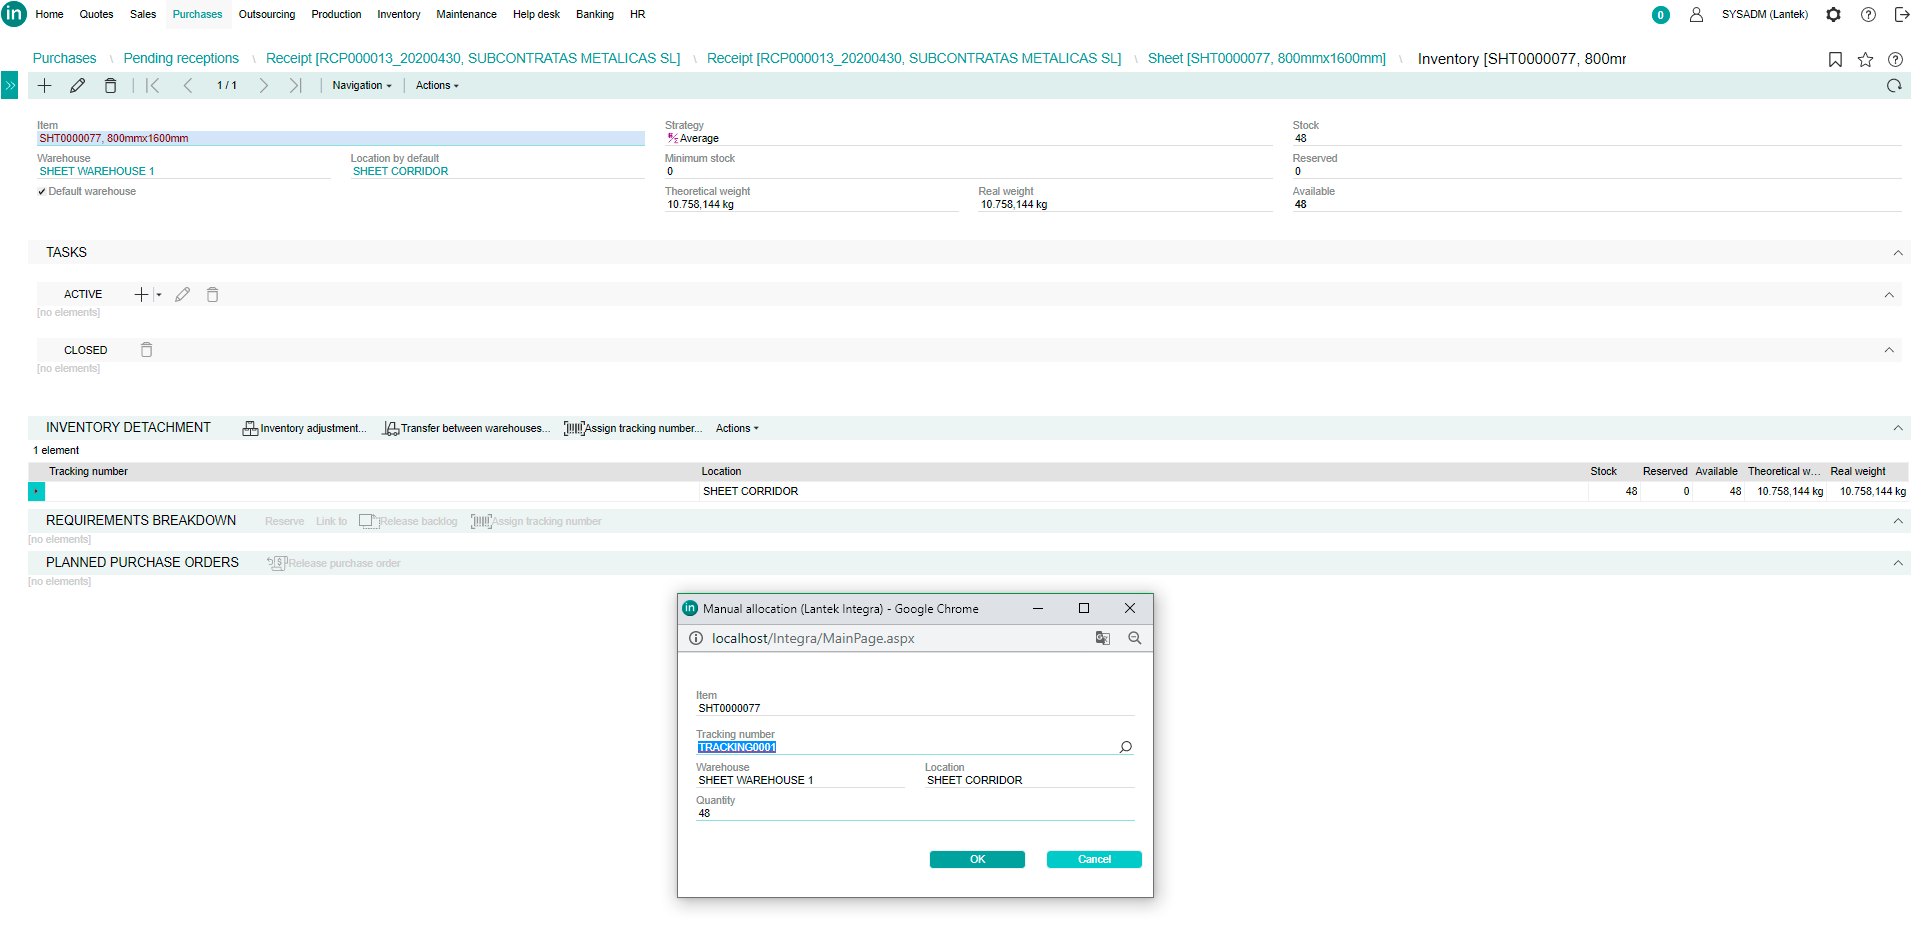The height and width of the screenshot is (937, 1920).
Task: Click the trash delete icon in top toolbar
Action: [110, 86]
